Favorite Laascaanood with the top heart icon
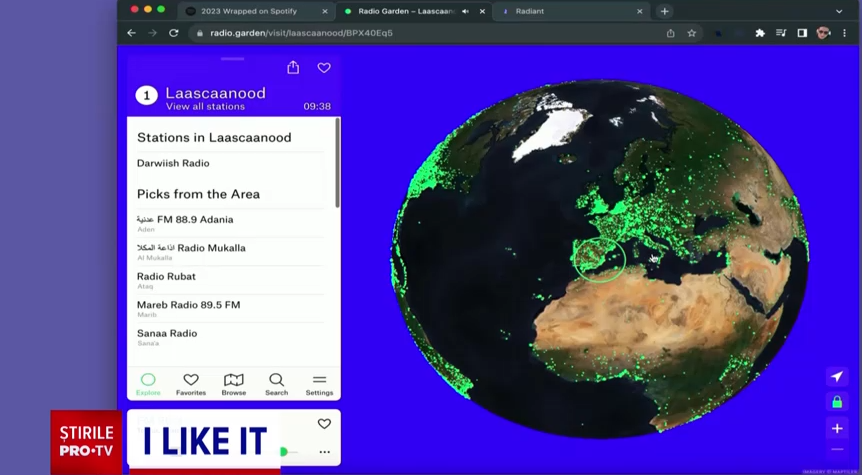The image size is (862, 475). point(324,67)
